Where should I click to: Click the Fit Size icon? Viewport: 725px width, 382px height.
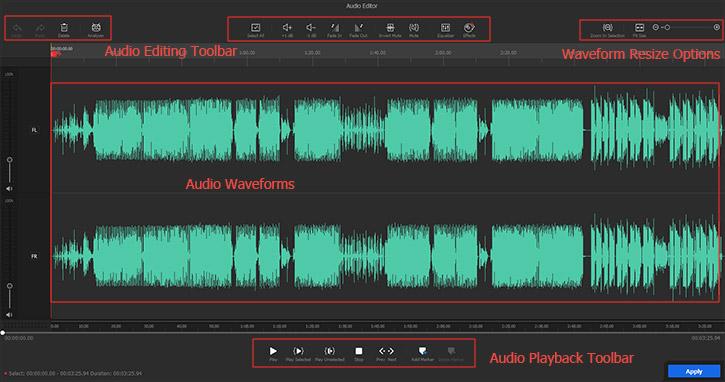[x=639, y=28]
